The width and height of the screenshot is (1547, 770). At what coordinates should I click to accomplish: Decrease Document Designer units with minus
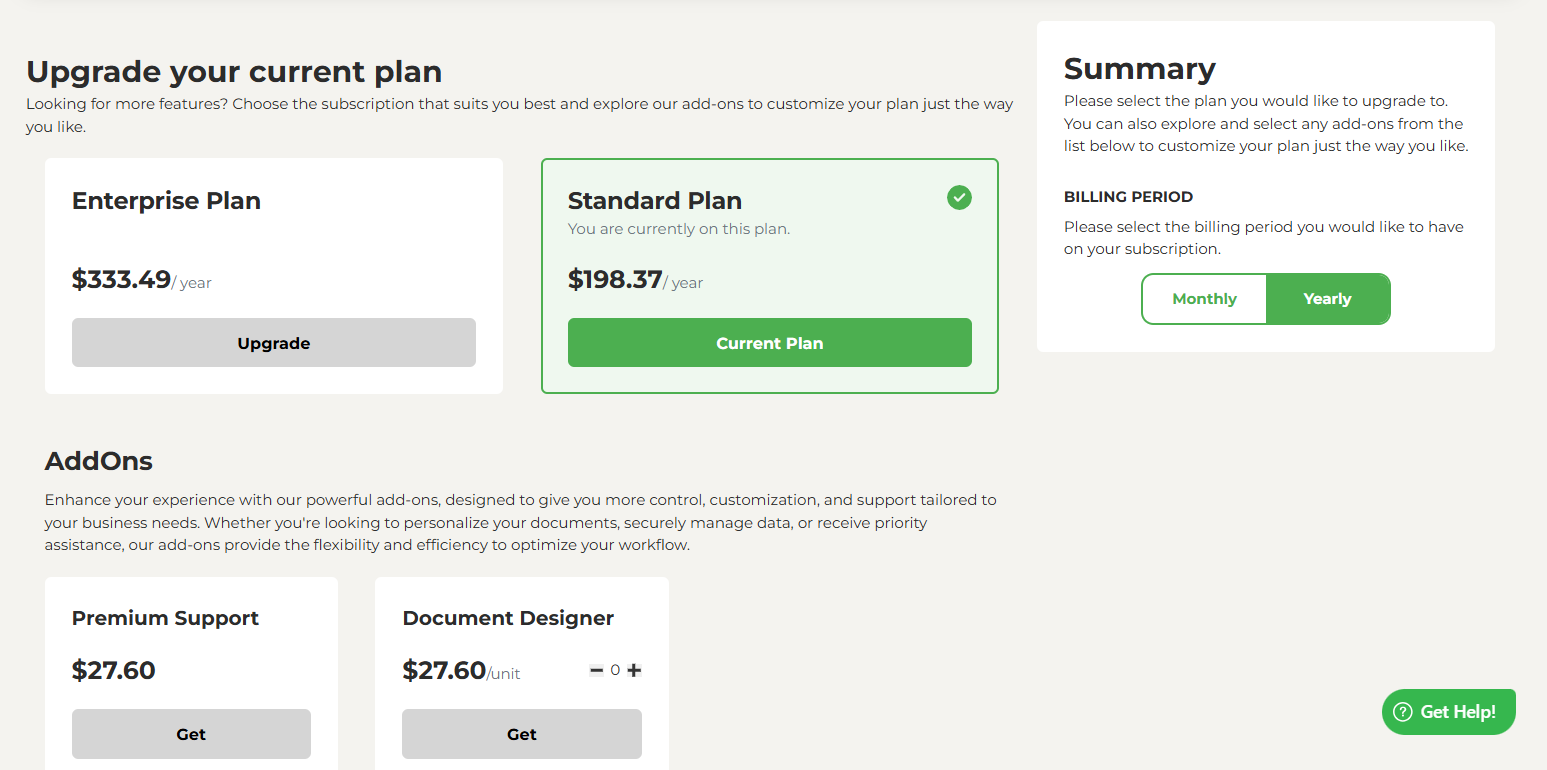tap(596, 670)
